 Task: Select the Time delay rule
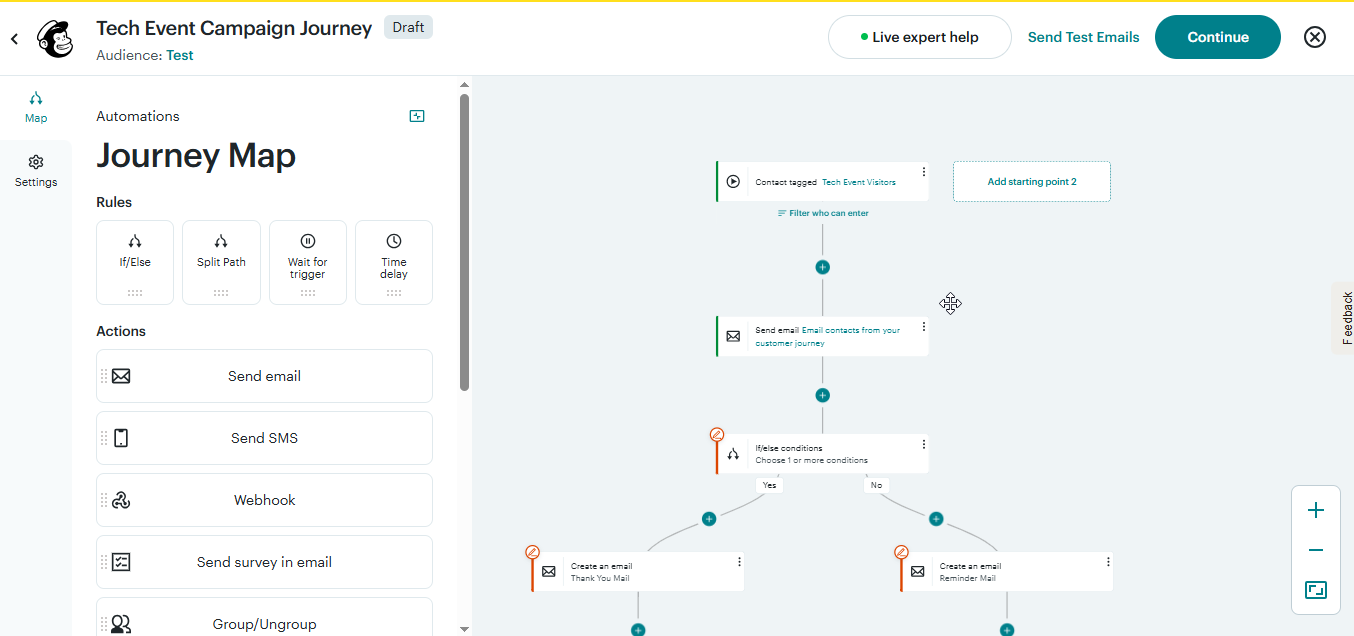[x=393, y=262]
